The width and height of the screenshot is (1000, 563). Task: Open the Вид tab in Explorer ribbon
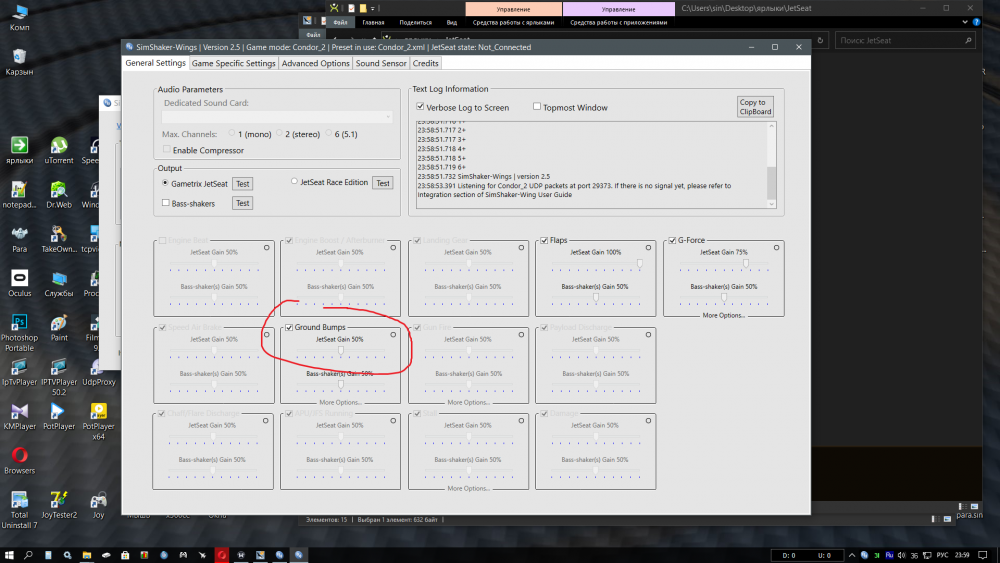click(452, 22)
